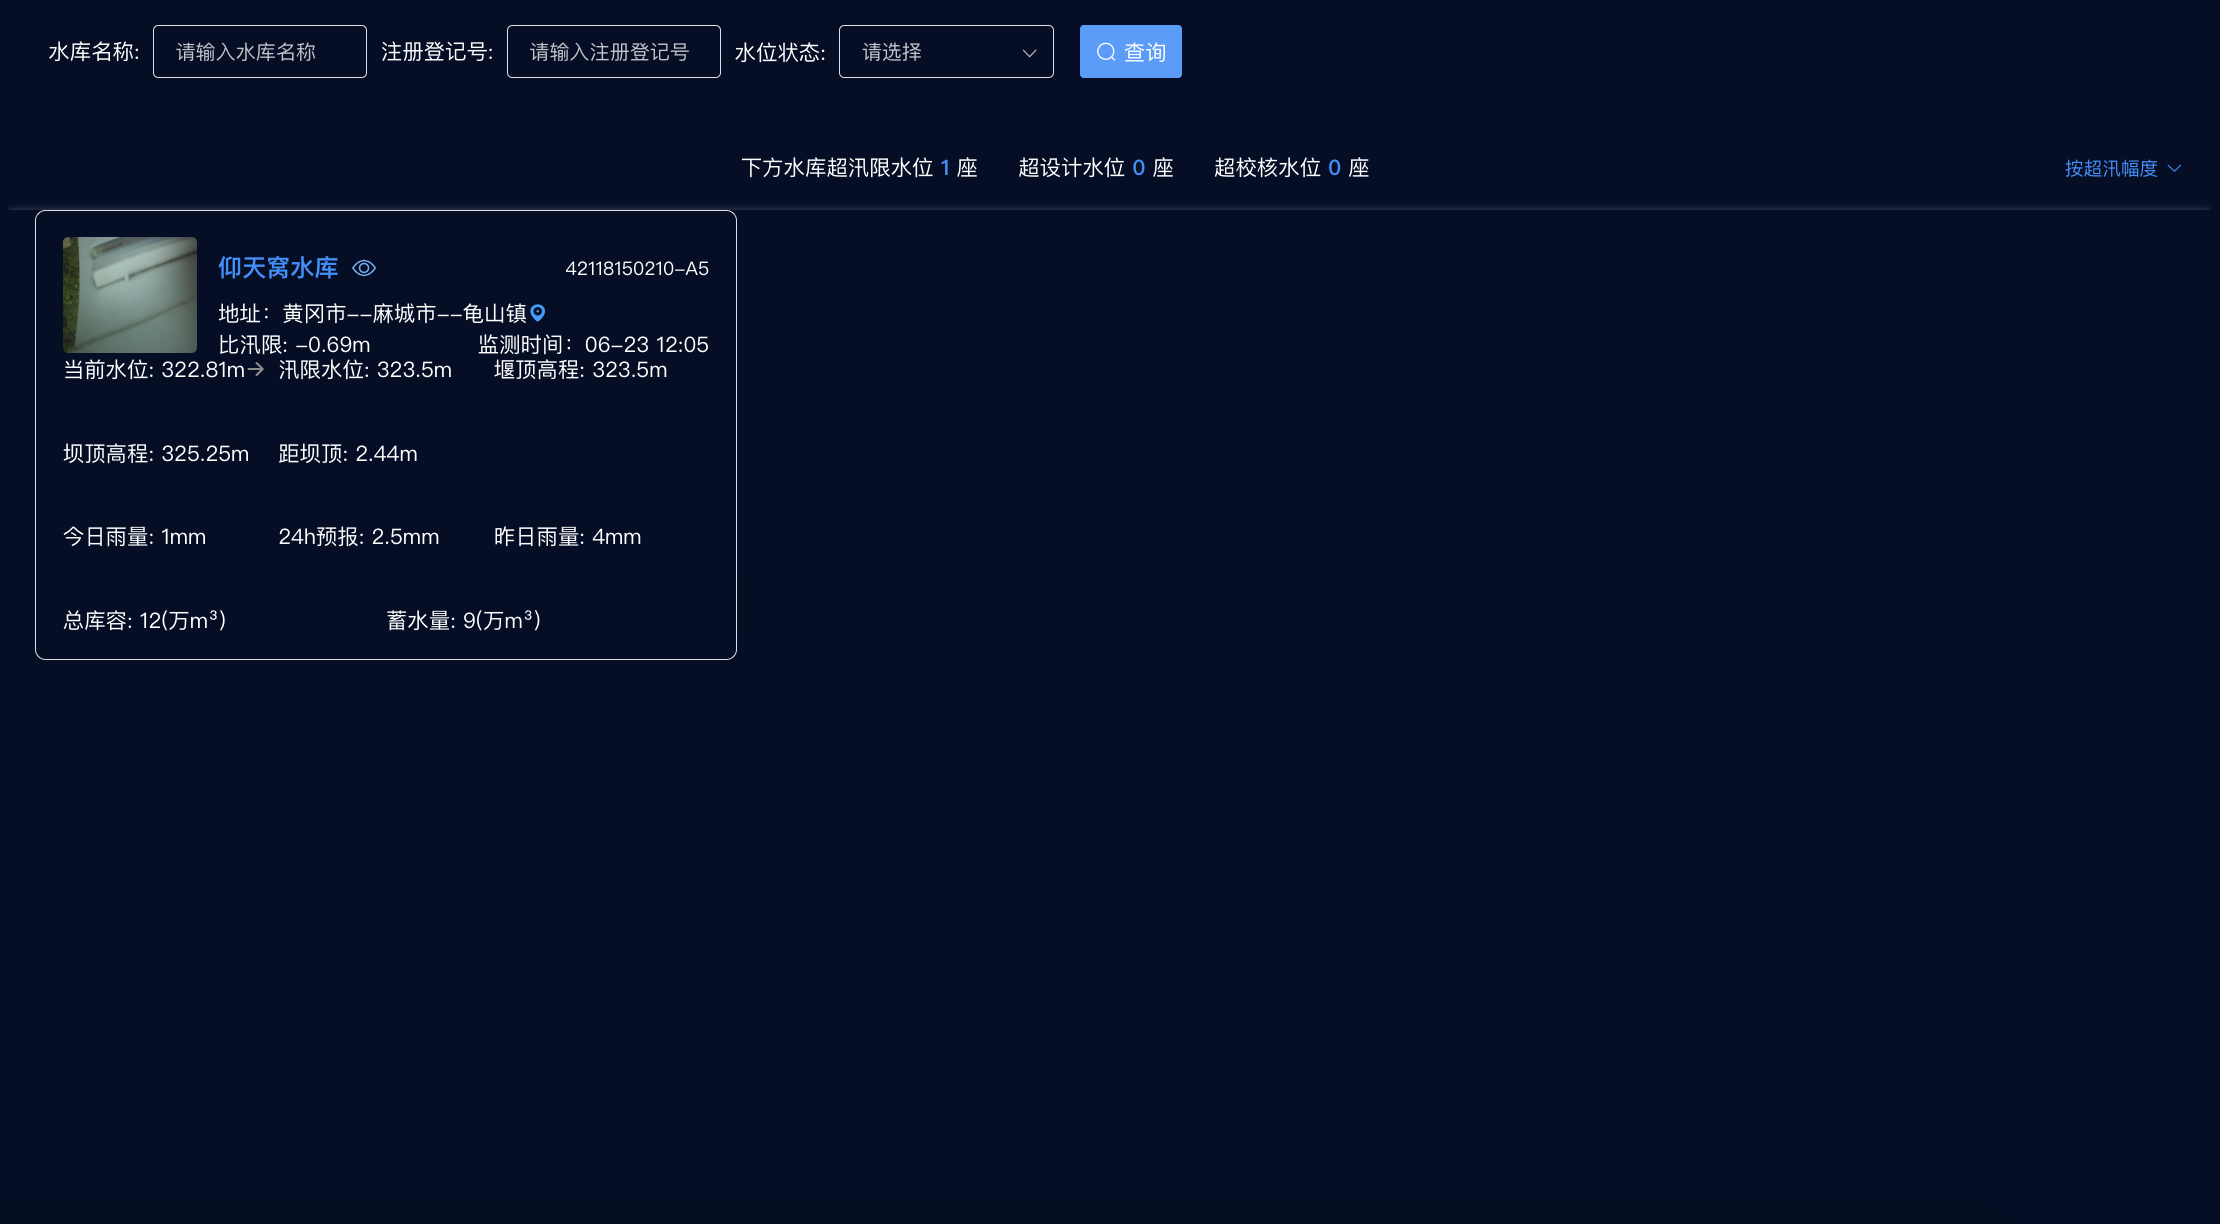Click the eye icon beside 仰天窝水库
The height and width of the screenshot is (1224, 2220).
click(x=364, y=268)
